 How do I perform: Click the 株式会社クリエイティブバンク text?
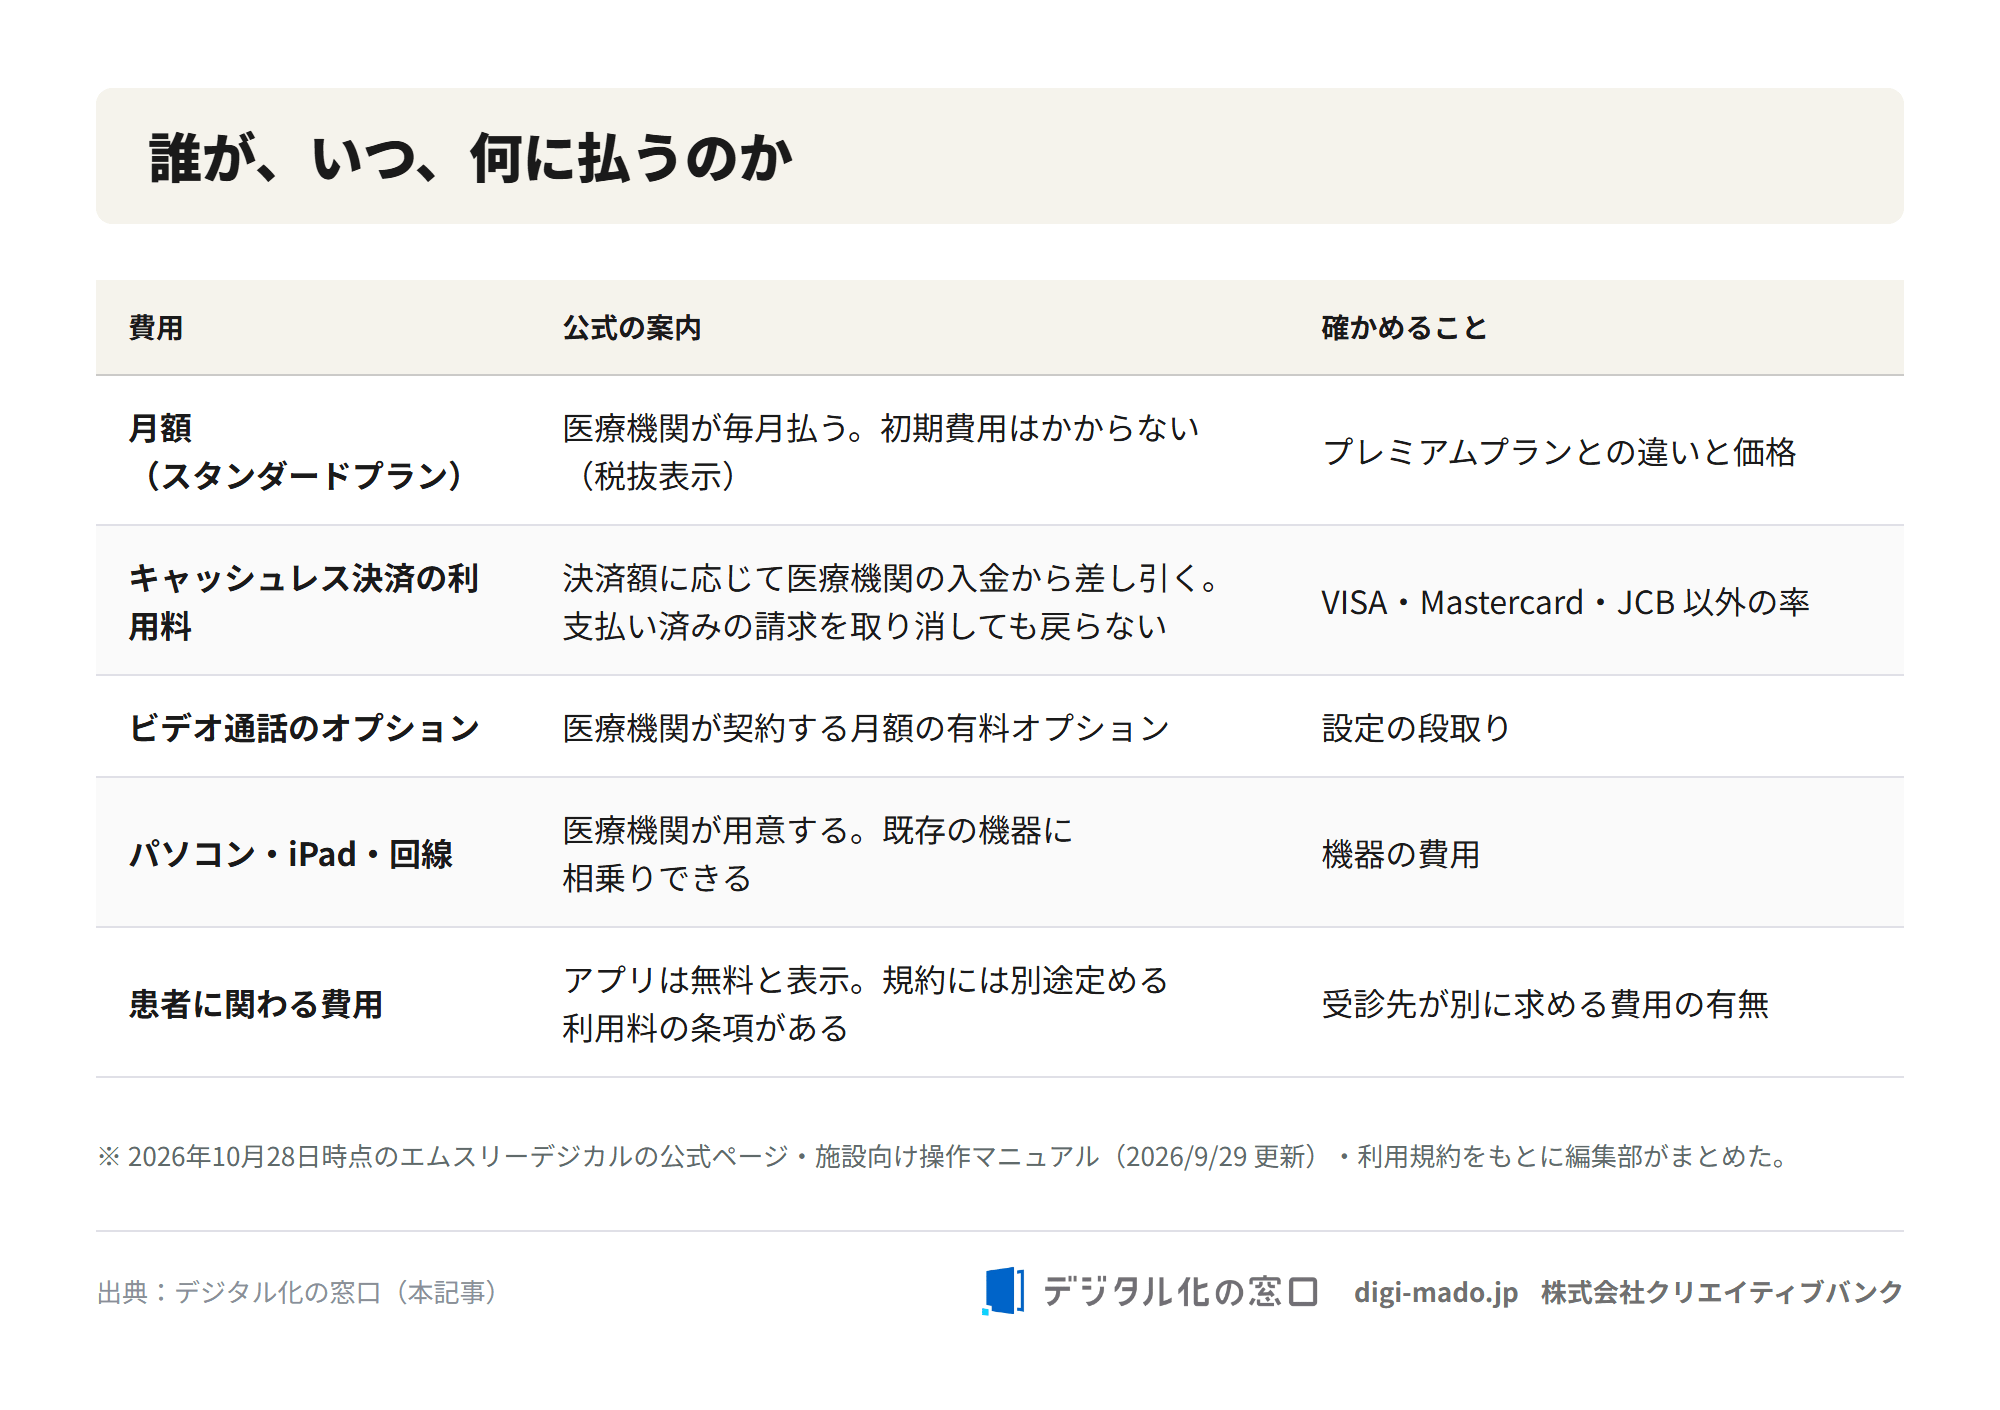1721,1292
